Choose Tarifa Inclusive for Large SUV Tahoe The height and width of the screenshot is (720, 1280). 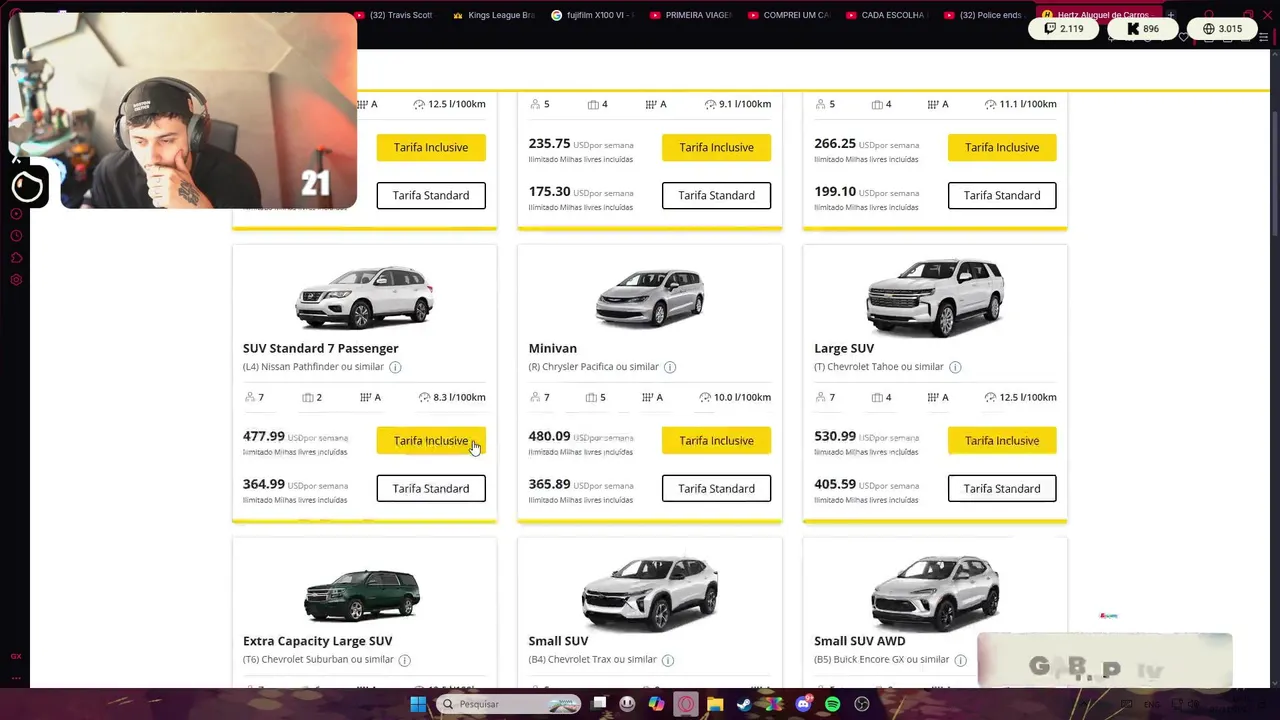coord(1002,441)
